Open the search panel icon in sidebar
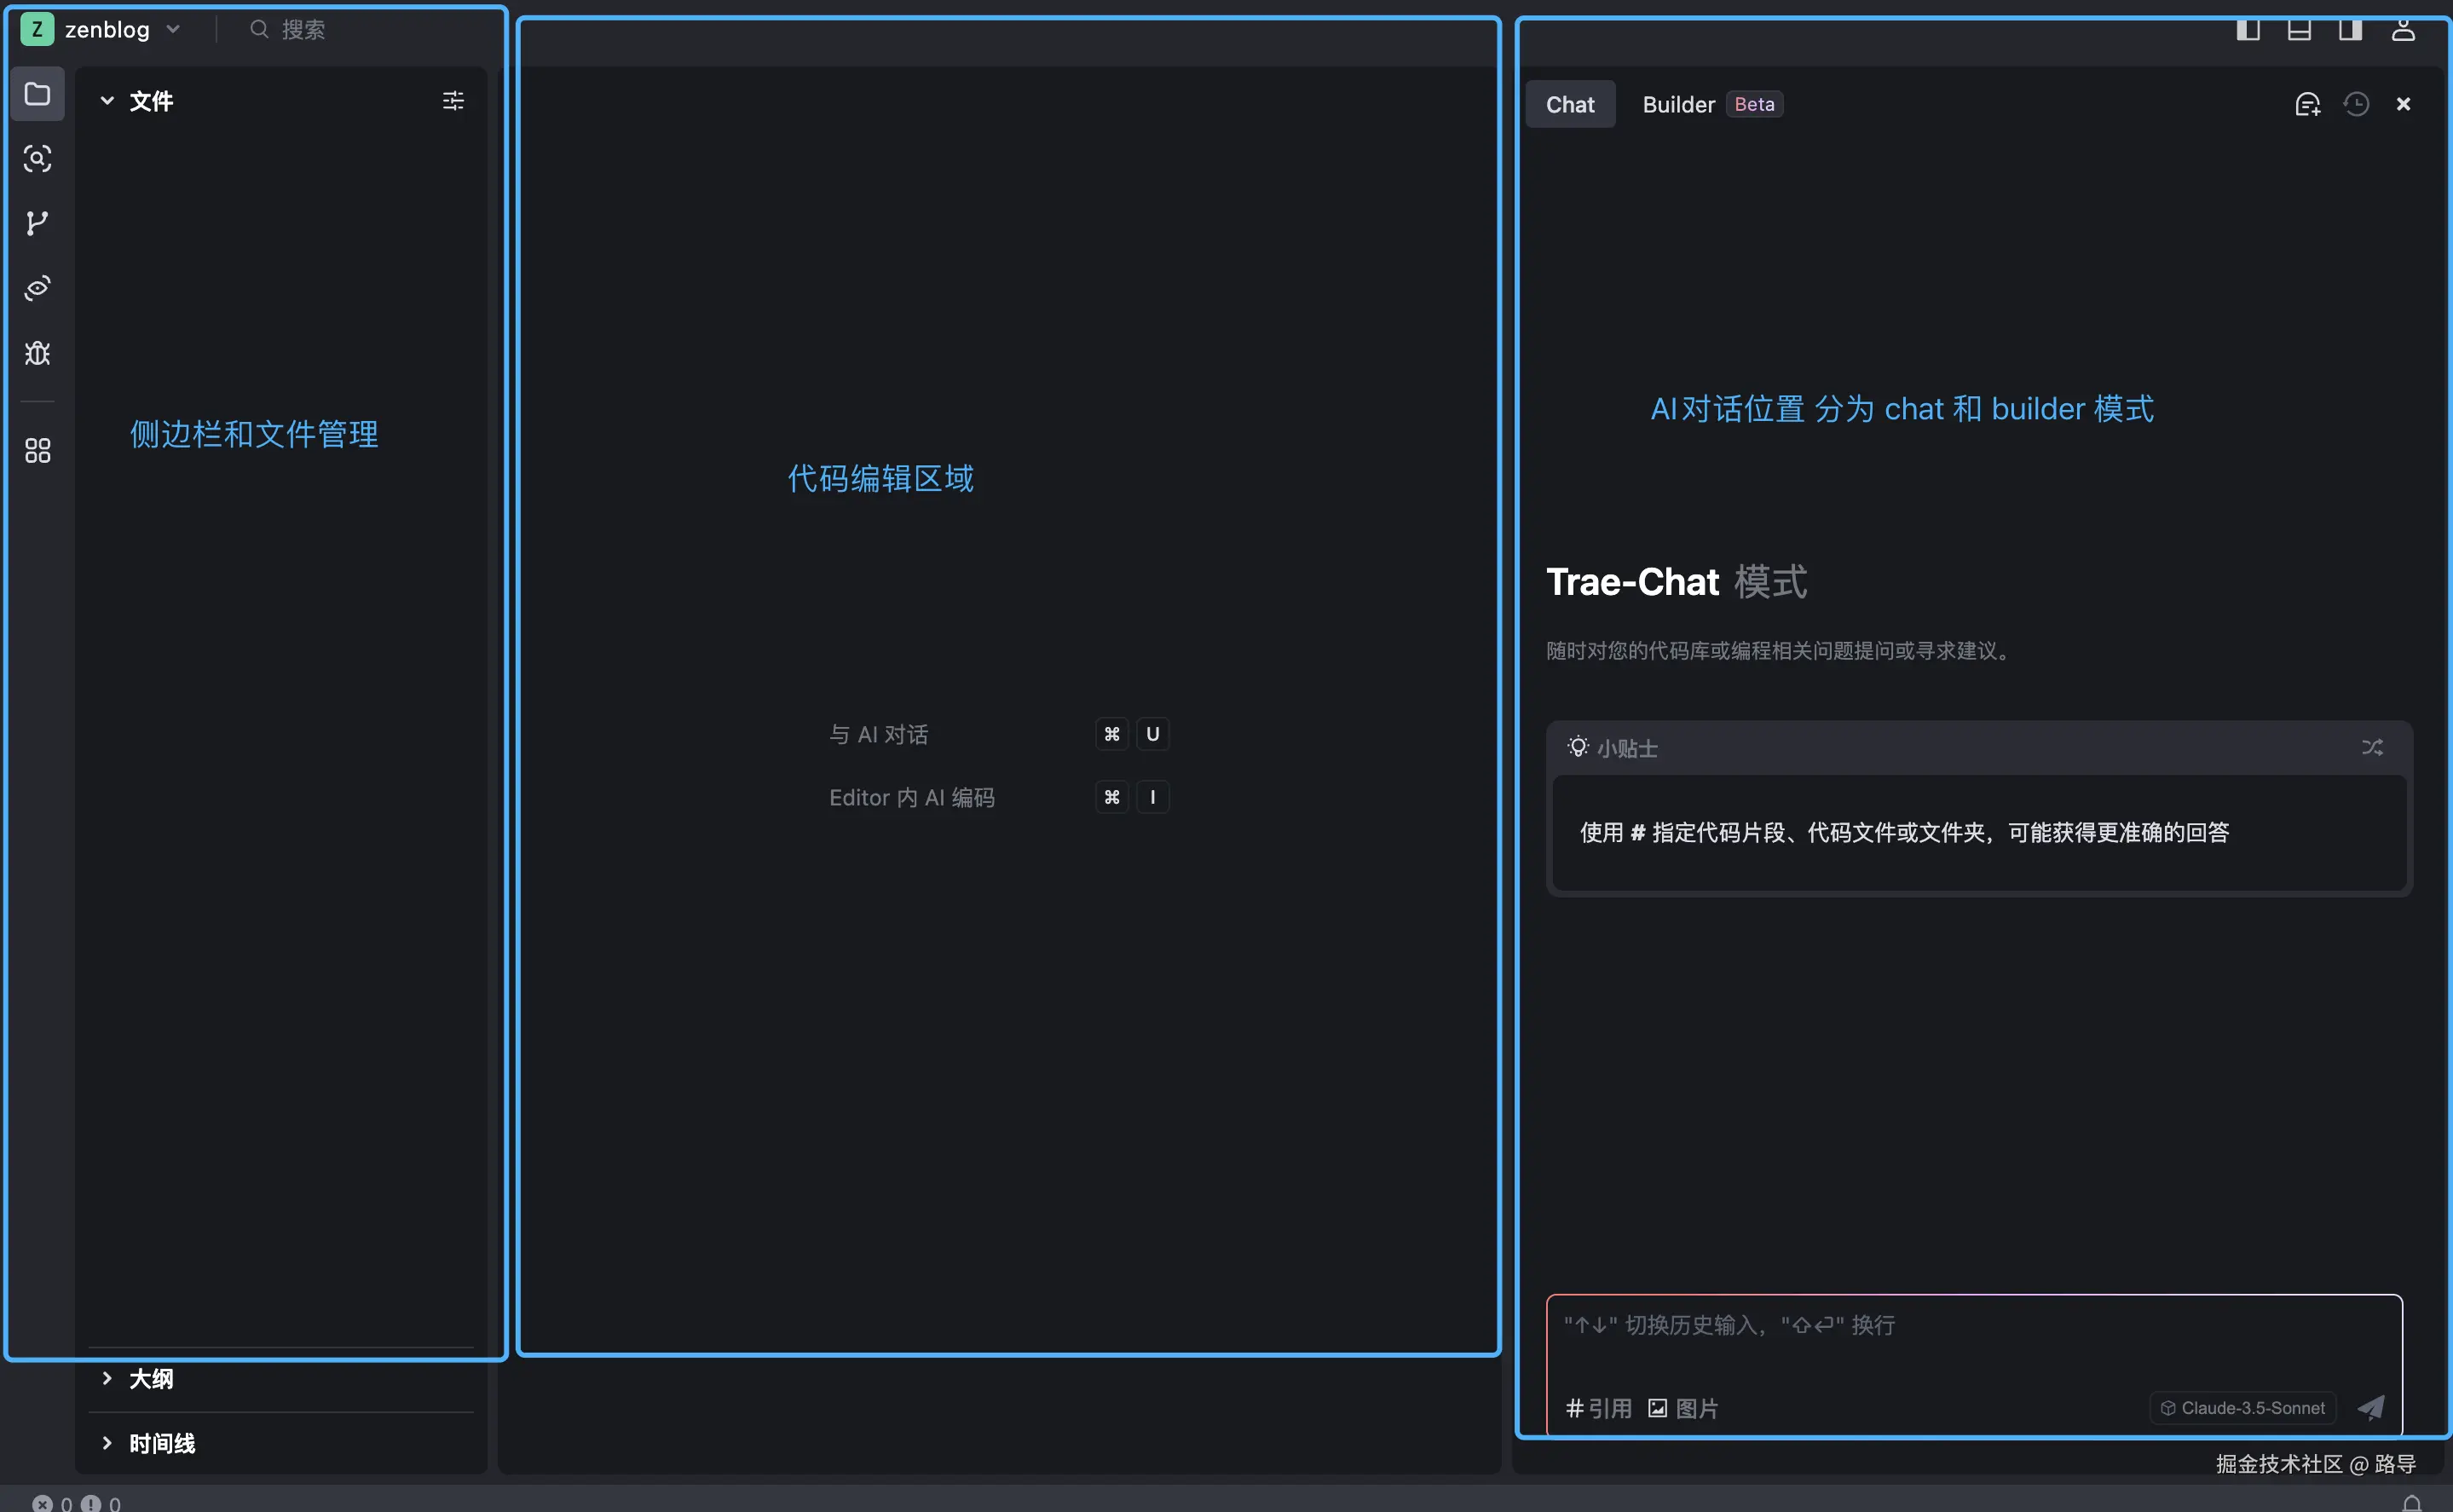Image resolution: width=2453 pixels, height=1512 pixels. pyautogui.click(x=37, y=158)
